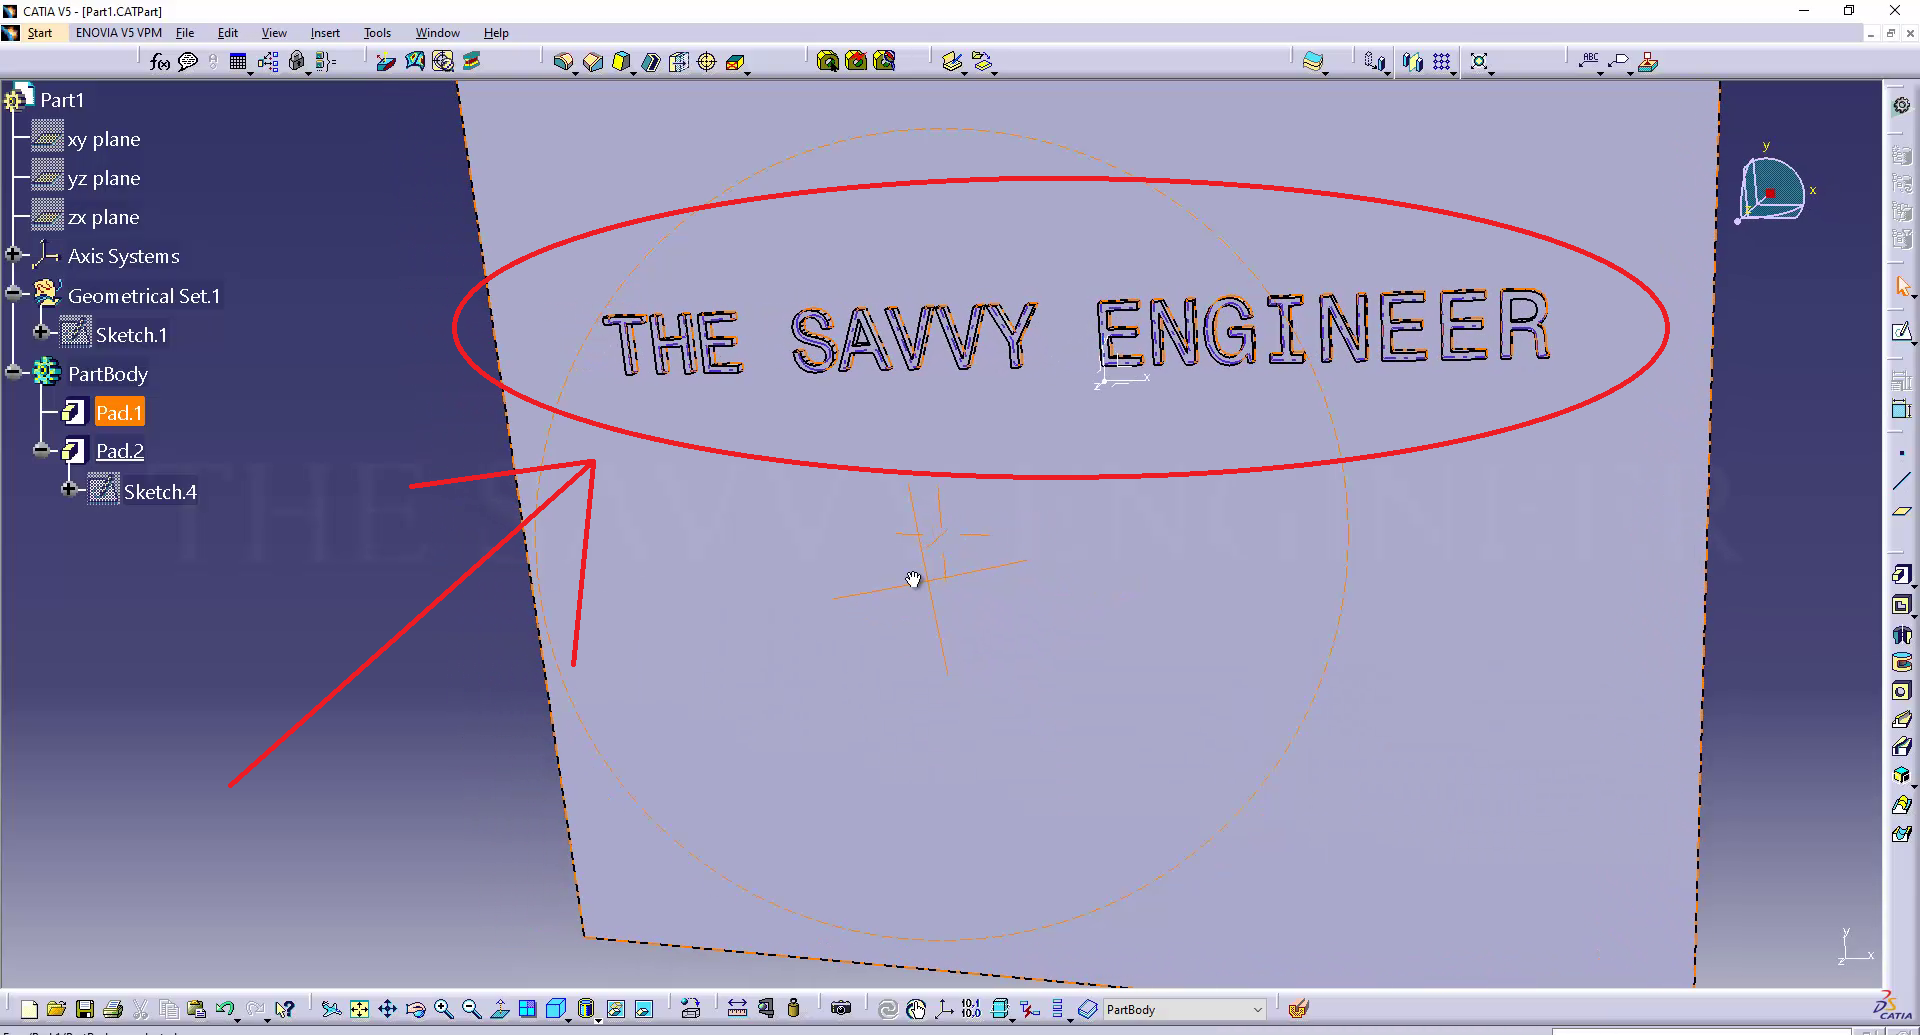Expand the Axis Systems tree node

(13, 255)
